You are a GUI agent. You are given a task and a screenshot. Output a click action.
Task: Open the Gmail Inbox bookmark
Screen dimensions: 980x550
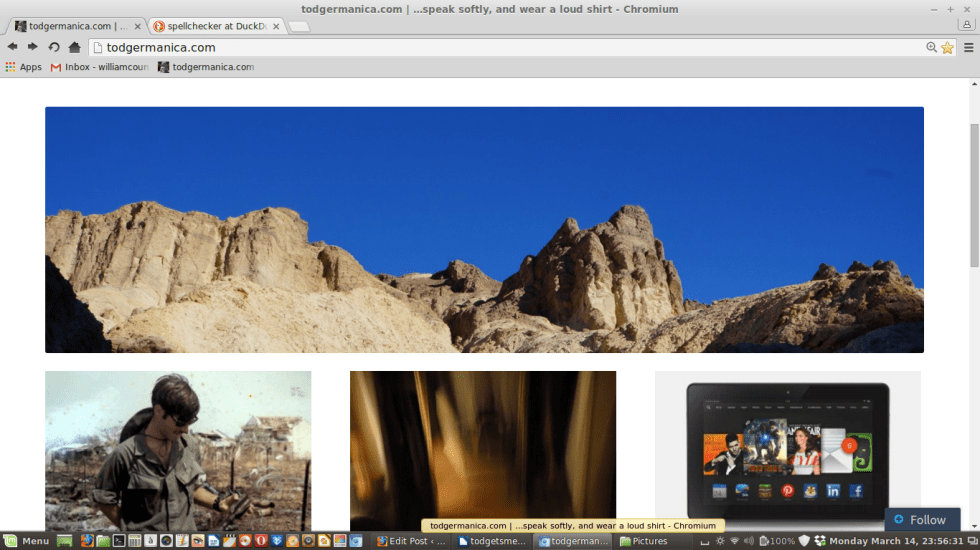pos(99,67)
